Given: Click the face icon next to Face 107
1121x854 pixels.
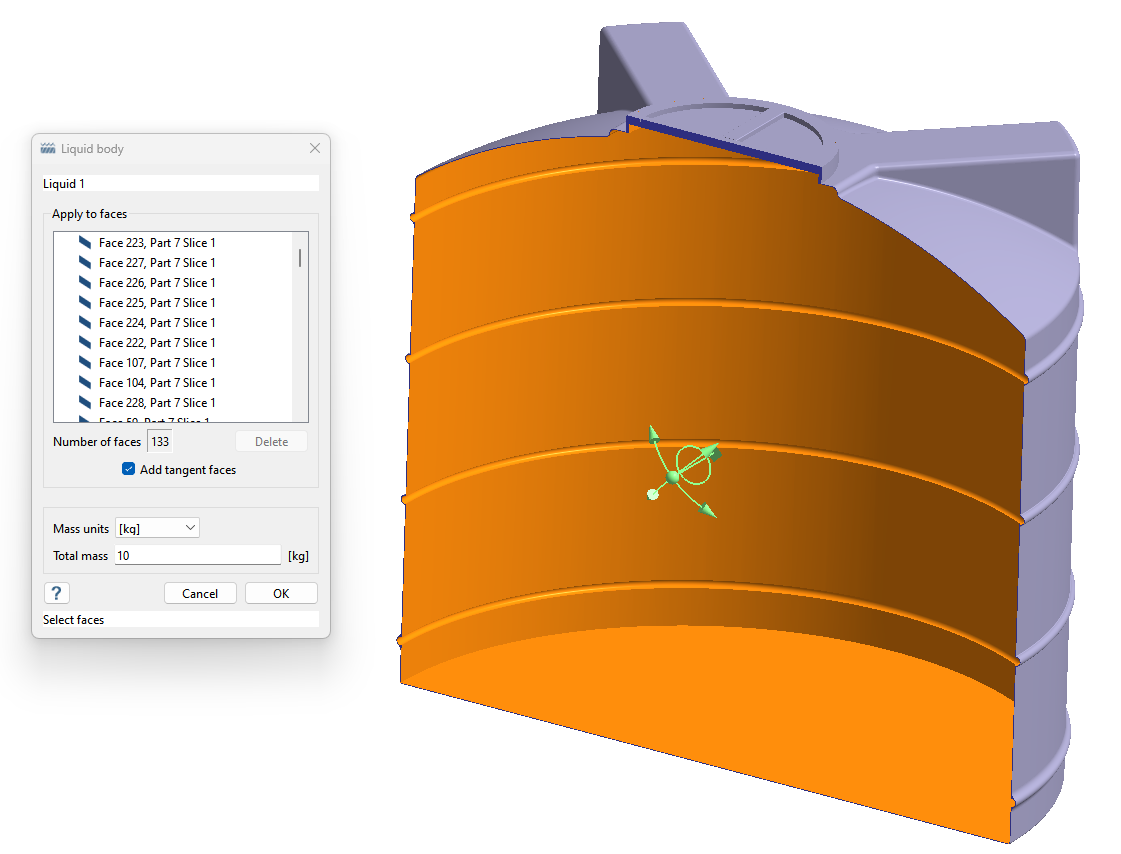Looking at the screenshot, I should point(85,363).
